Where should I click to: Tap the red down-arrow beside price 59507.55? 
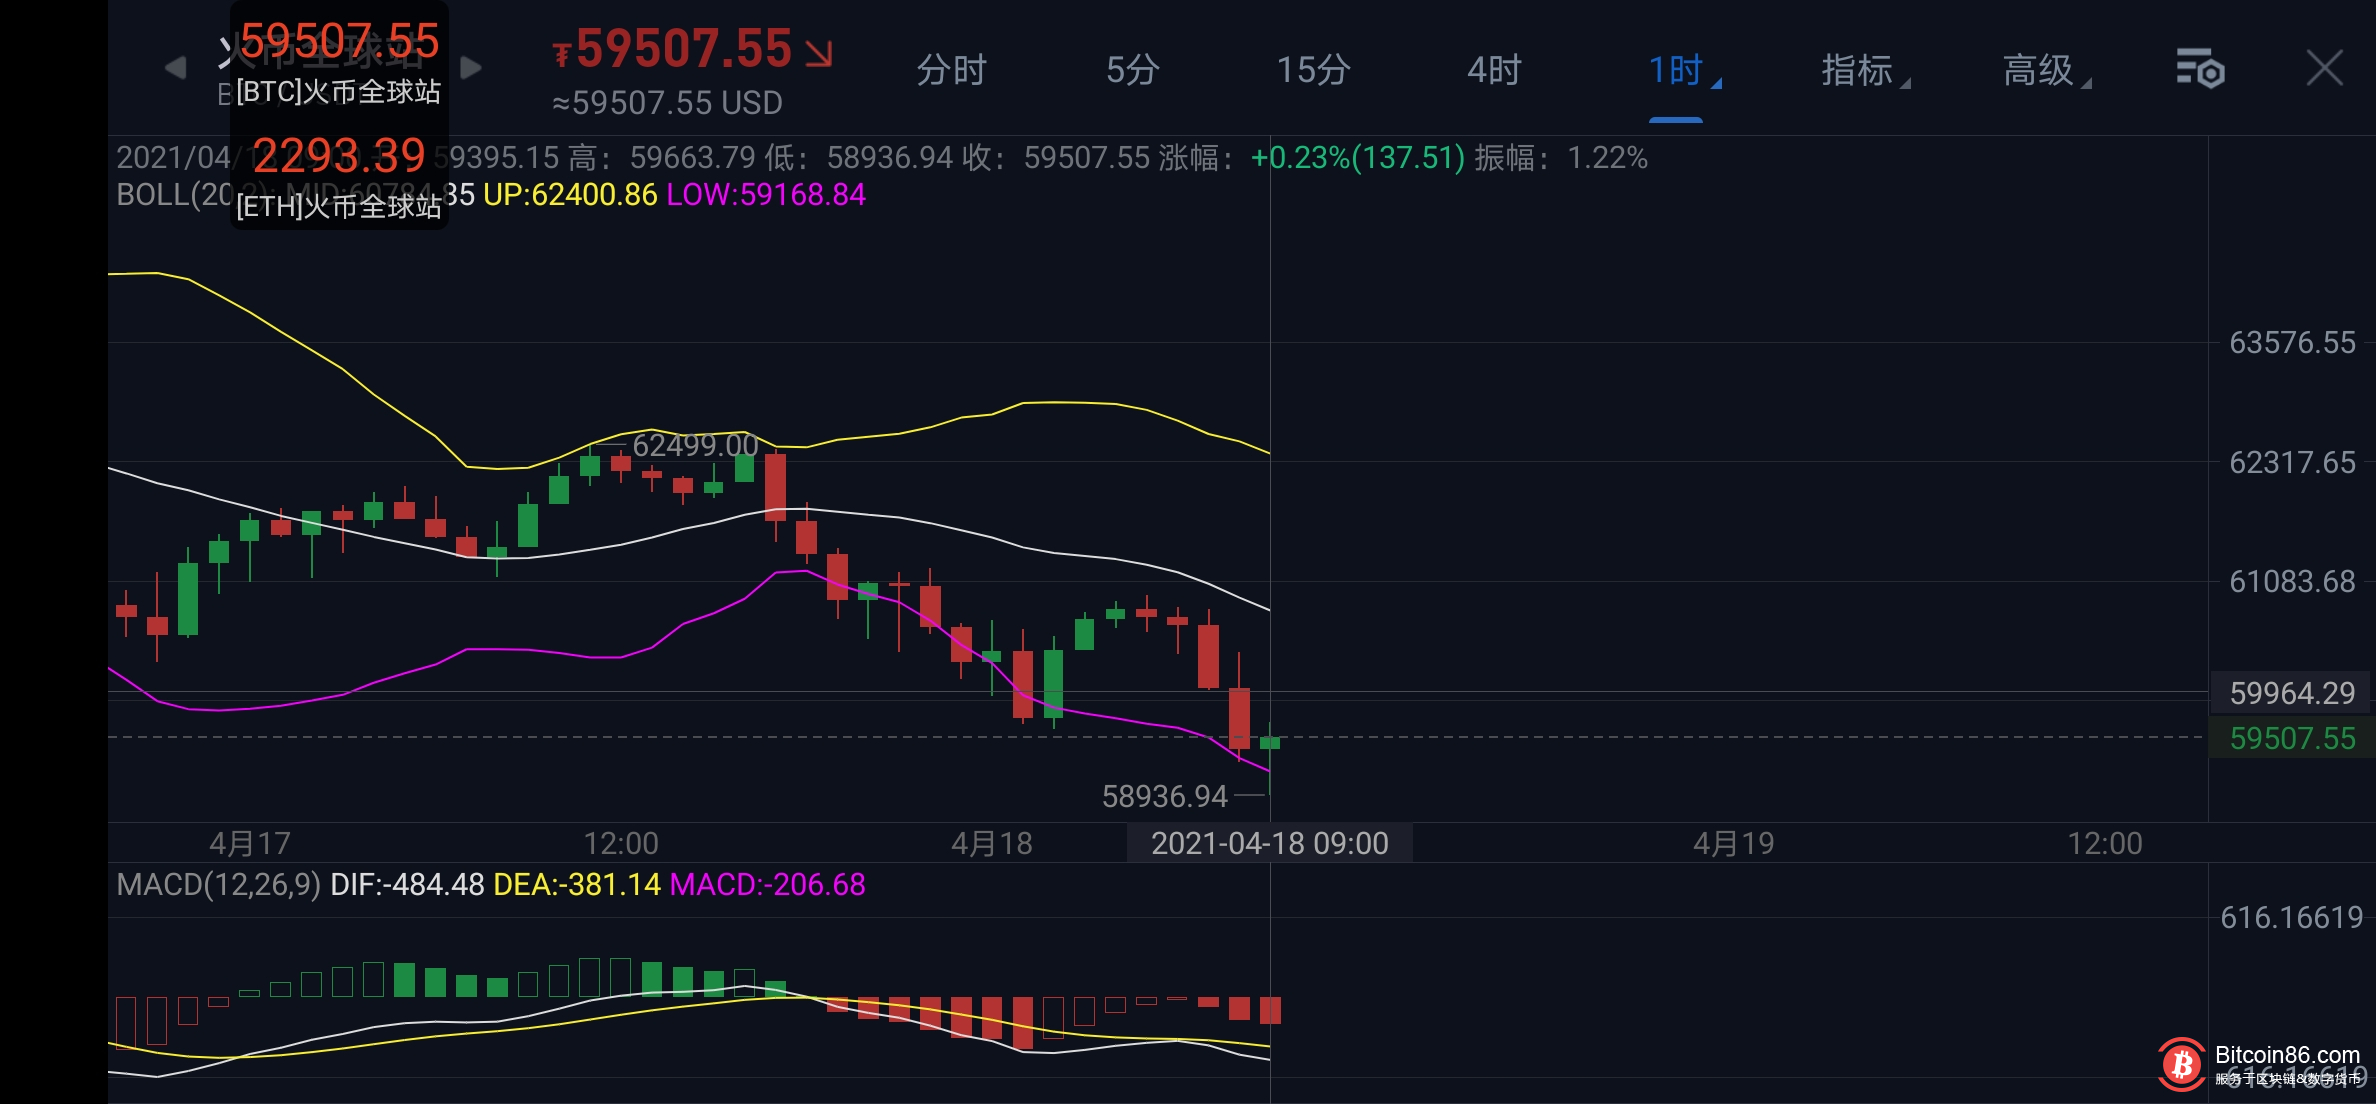pyautogui.click(x=819, y=53)
